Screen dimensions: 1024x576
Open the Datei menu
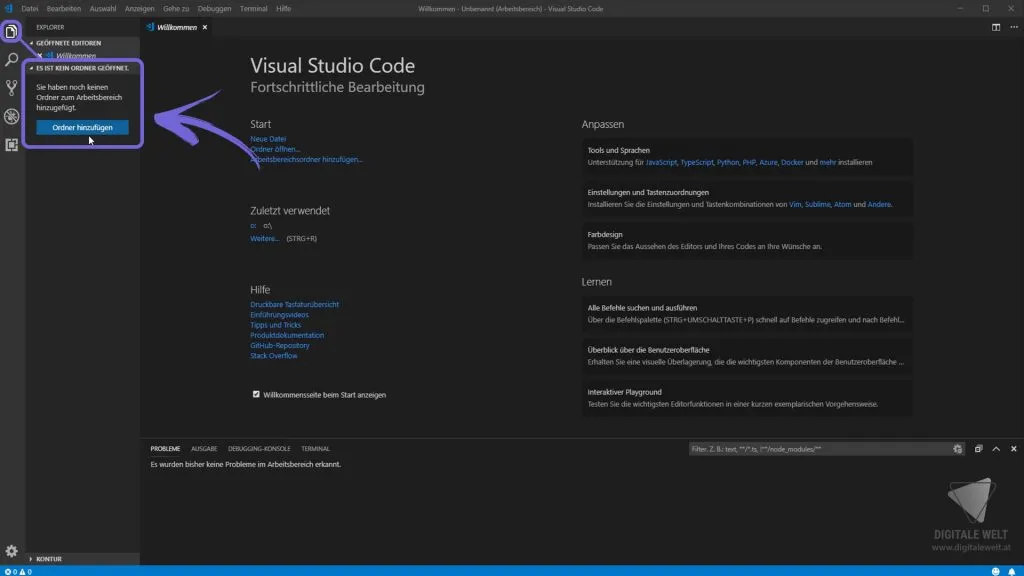[x=29, y=8]
